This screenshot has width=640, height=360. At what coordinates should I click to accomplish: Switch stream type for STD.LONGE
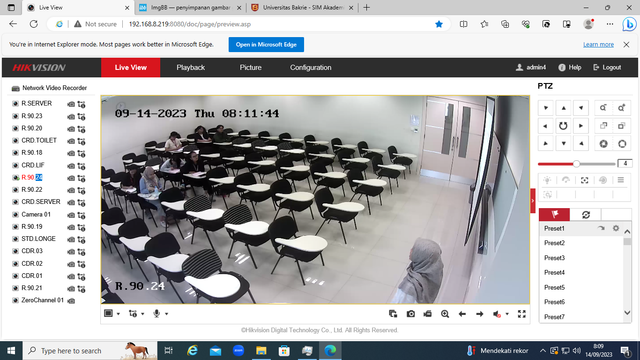(x=82, y=240)
